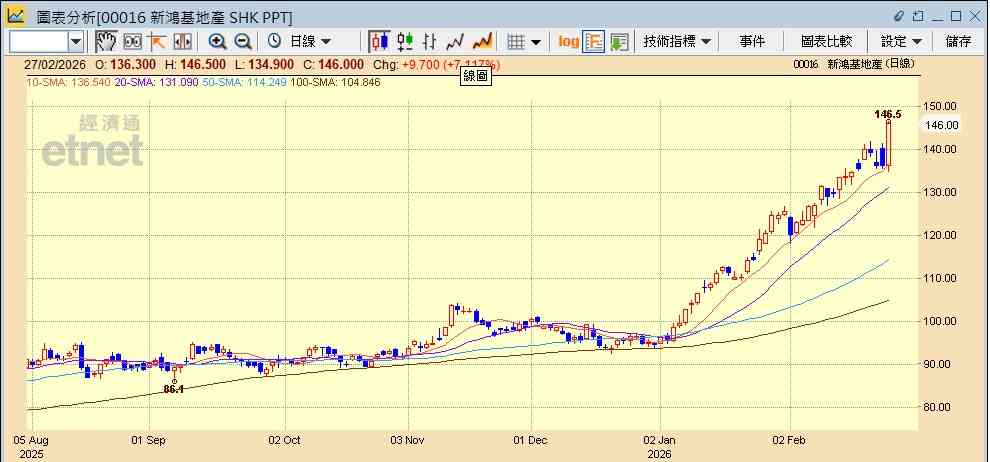The height and width of the screenshot is (462, 990).
Task: Switch to the simple line chart type
Action: pyautogui.click(x=455, y=42)
